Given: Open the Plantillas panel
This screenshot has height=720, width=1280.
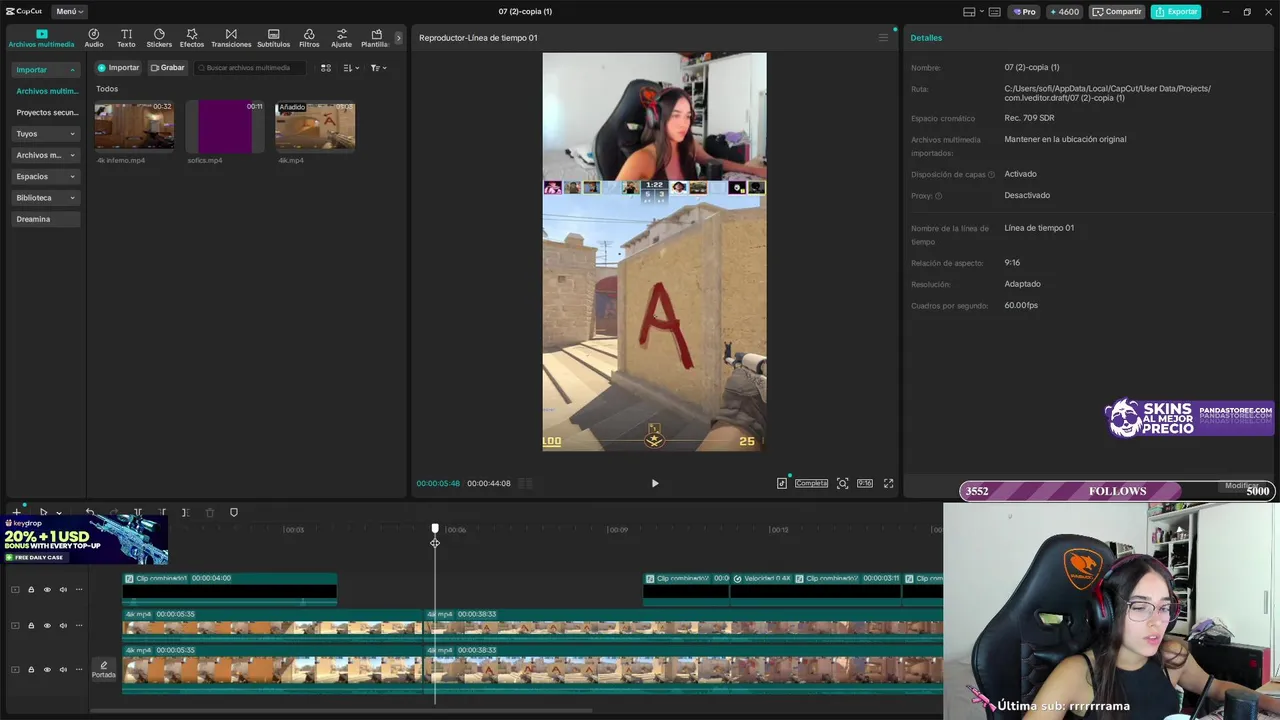Looking at the screenshot, I should click(375, 38).
